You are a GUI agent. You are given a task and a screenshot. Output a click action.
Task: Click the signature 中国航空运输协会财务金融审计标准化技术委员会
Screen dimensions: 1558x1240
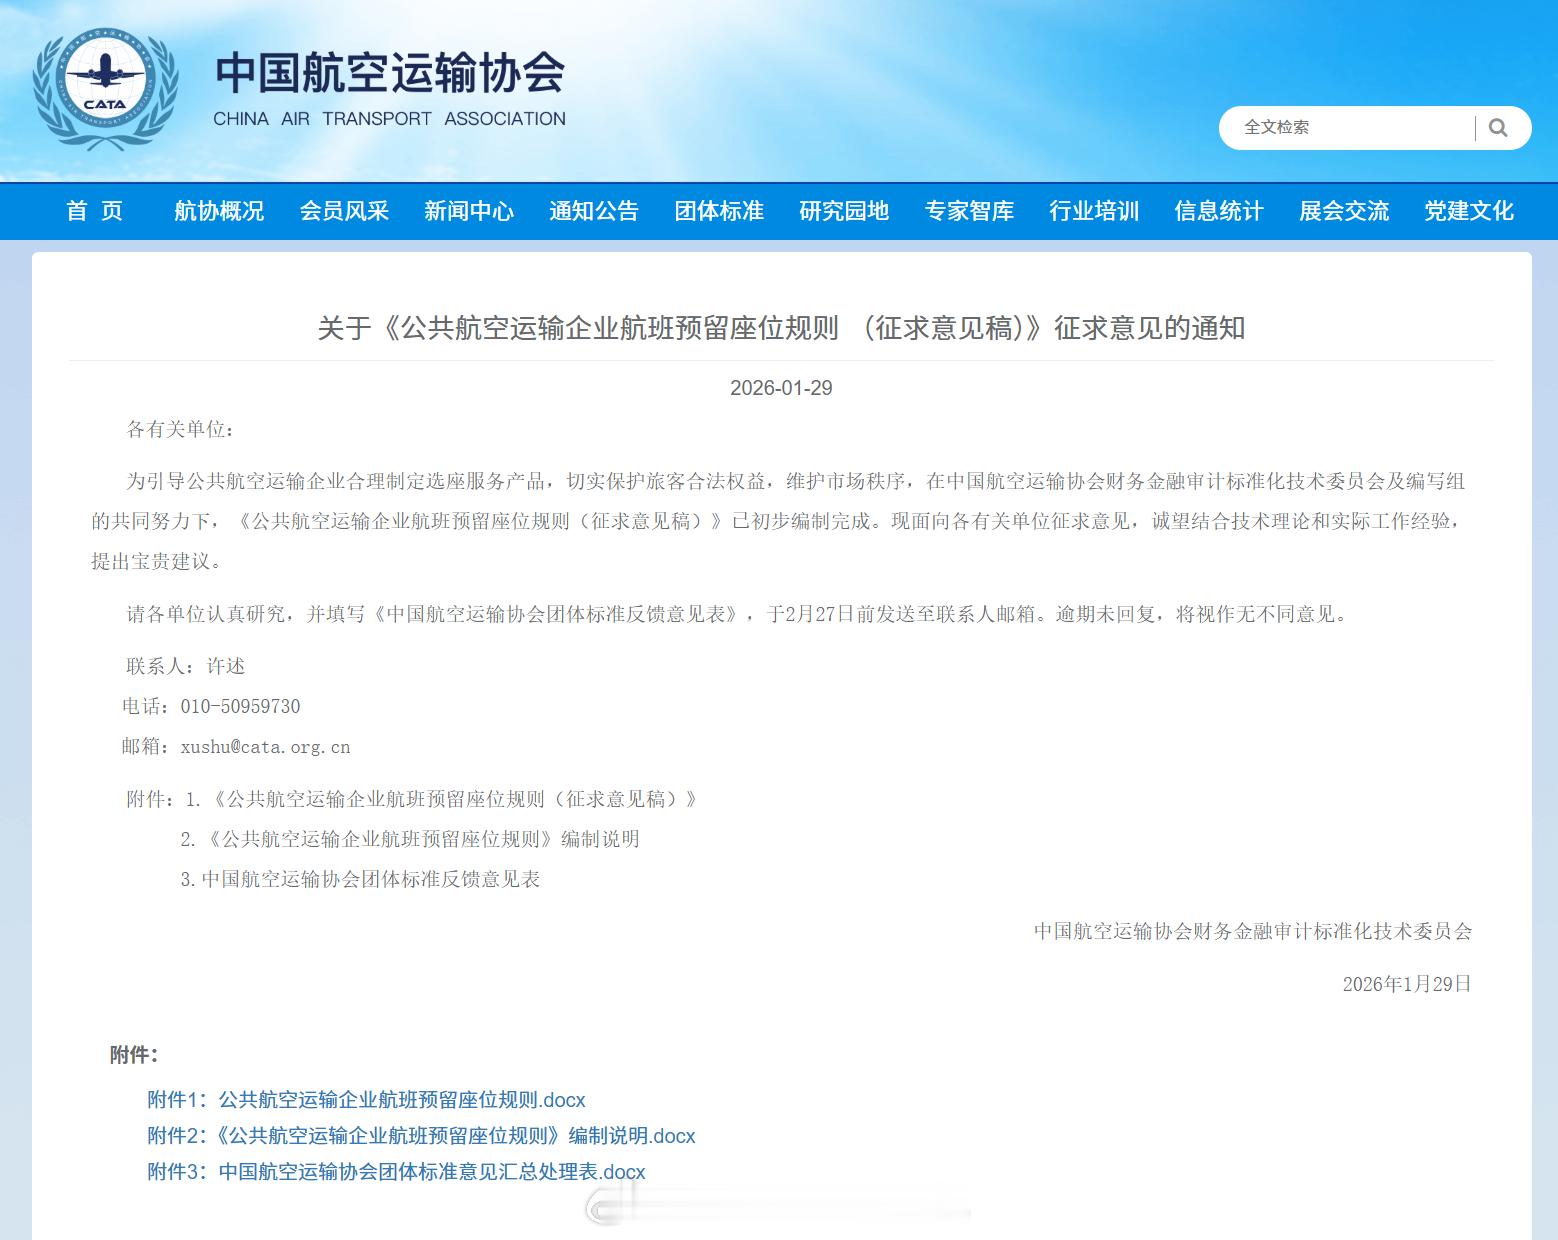pyautogui.click(x=1253, y=932)
